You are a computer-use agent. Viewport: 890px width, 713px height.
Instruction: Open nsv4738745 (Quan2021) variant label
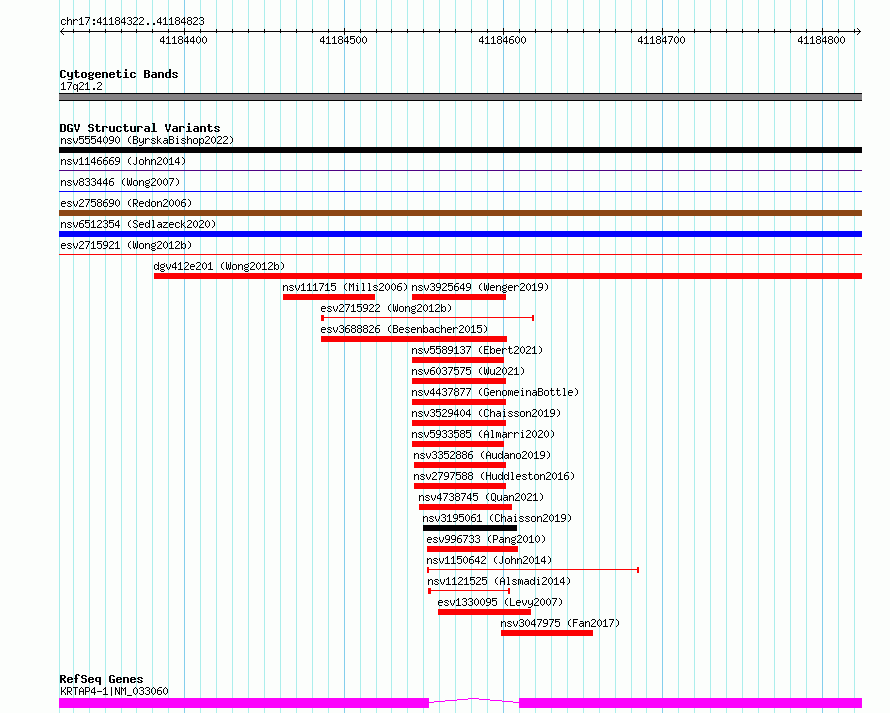click(x=481, y=497)
